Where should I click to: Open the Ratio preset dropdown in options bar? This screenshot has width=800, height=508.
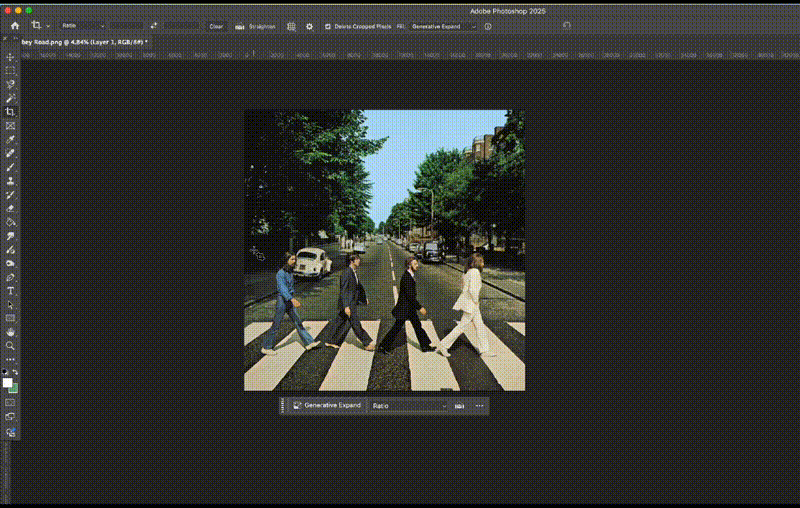tap(82, 25)
